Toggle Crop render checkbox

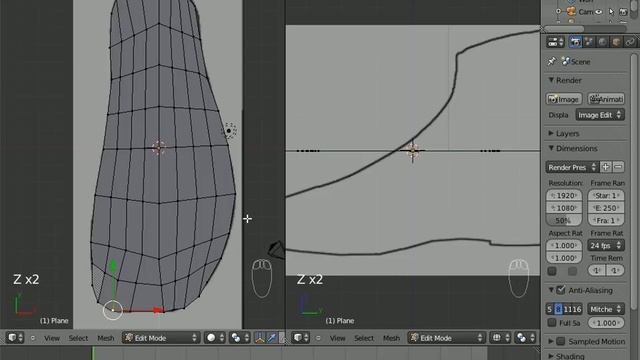pyautogui.click(x=573, y=271)
